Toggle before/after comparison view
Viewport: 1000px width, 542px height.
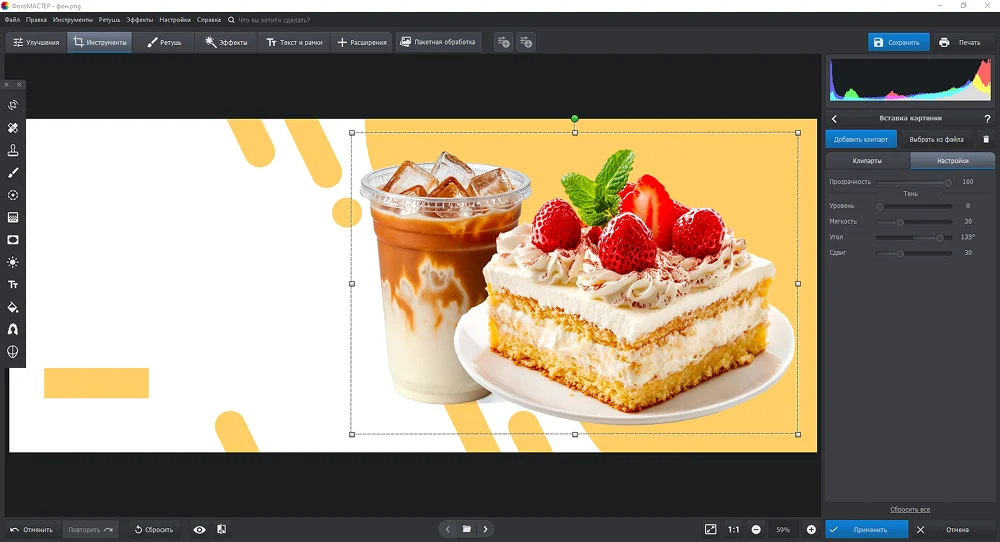221,529
